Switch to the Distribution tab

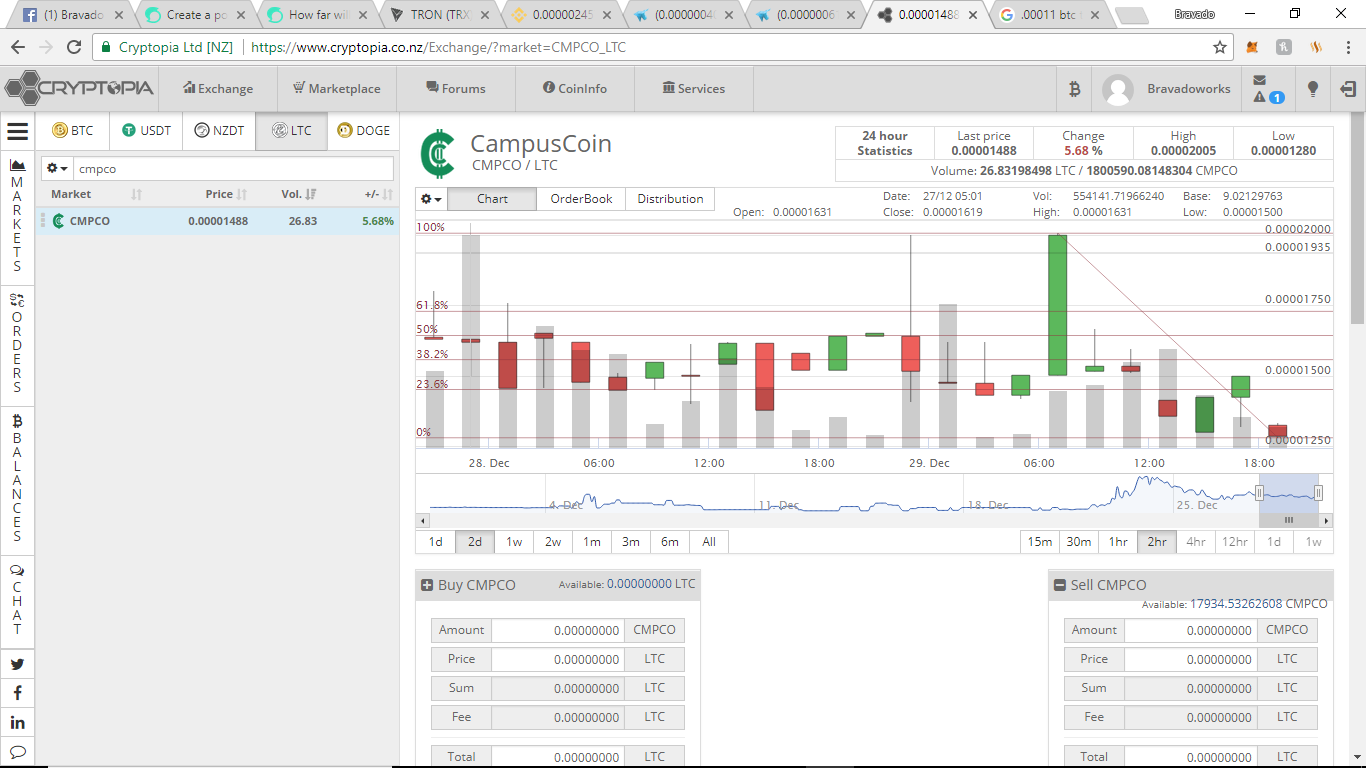(671, 199)
